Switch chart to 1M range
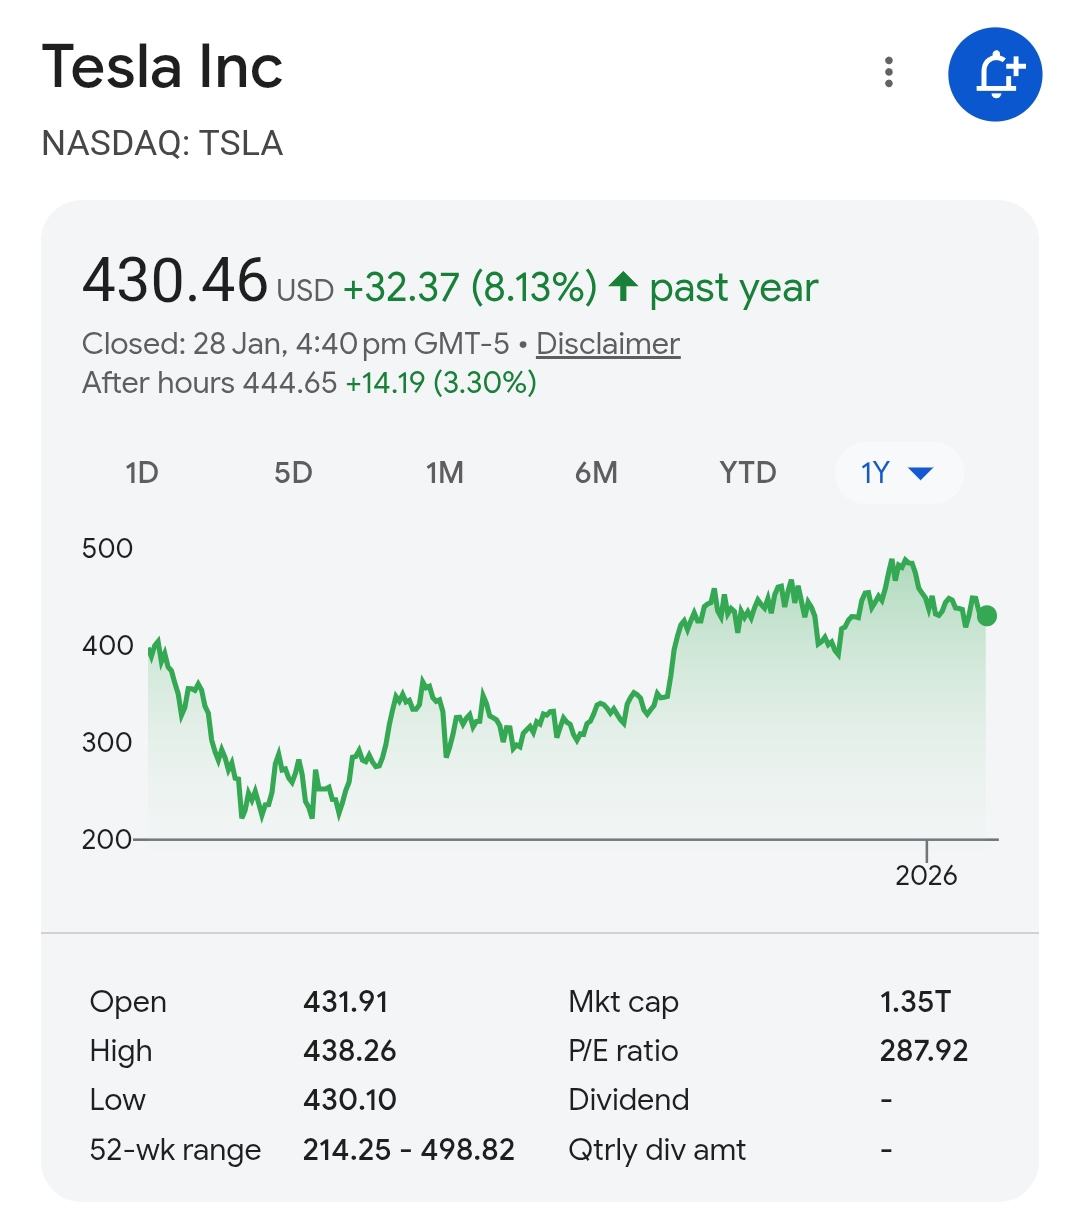Image resolution: width=1080 pixels, height=1221 pixels. pyautogui.click(x=445, y=473)
